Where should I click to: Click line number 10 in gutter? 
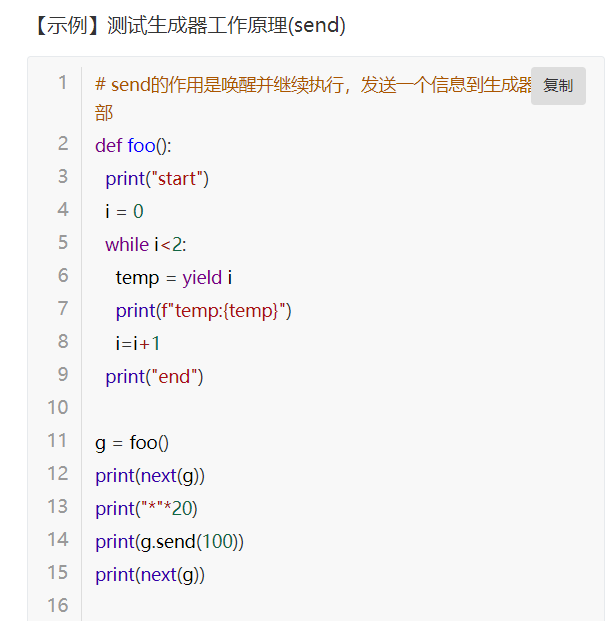pyautogui.click(x=58, y=408)
